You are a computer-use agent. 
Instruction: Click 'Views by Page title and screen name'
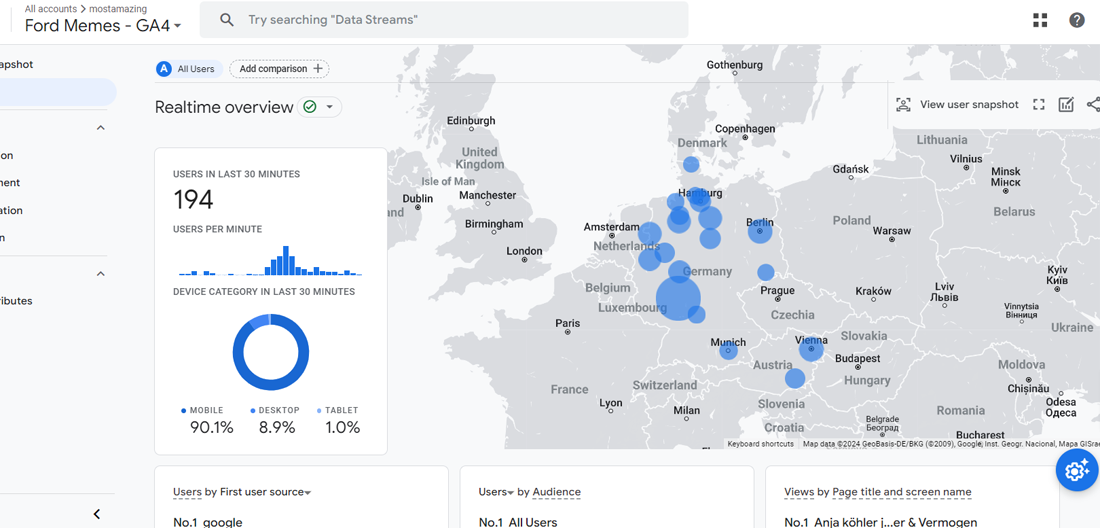pos(878,492)
